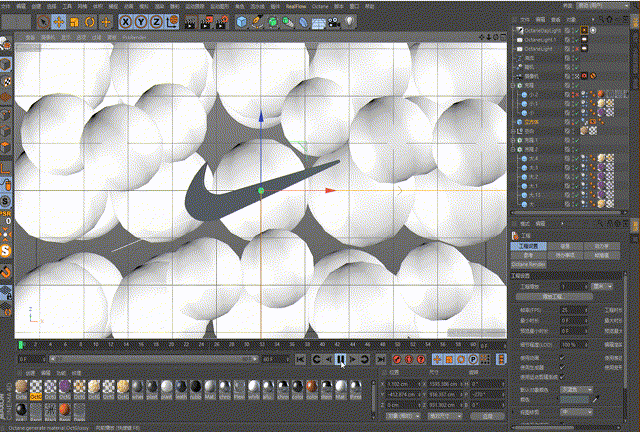Image resolution: width=640 pixels, height=432 pixels.
Task: Click the X position input field
Action: pyautogui.click(x=403, y=384)
